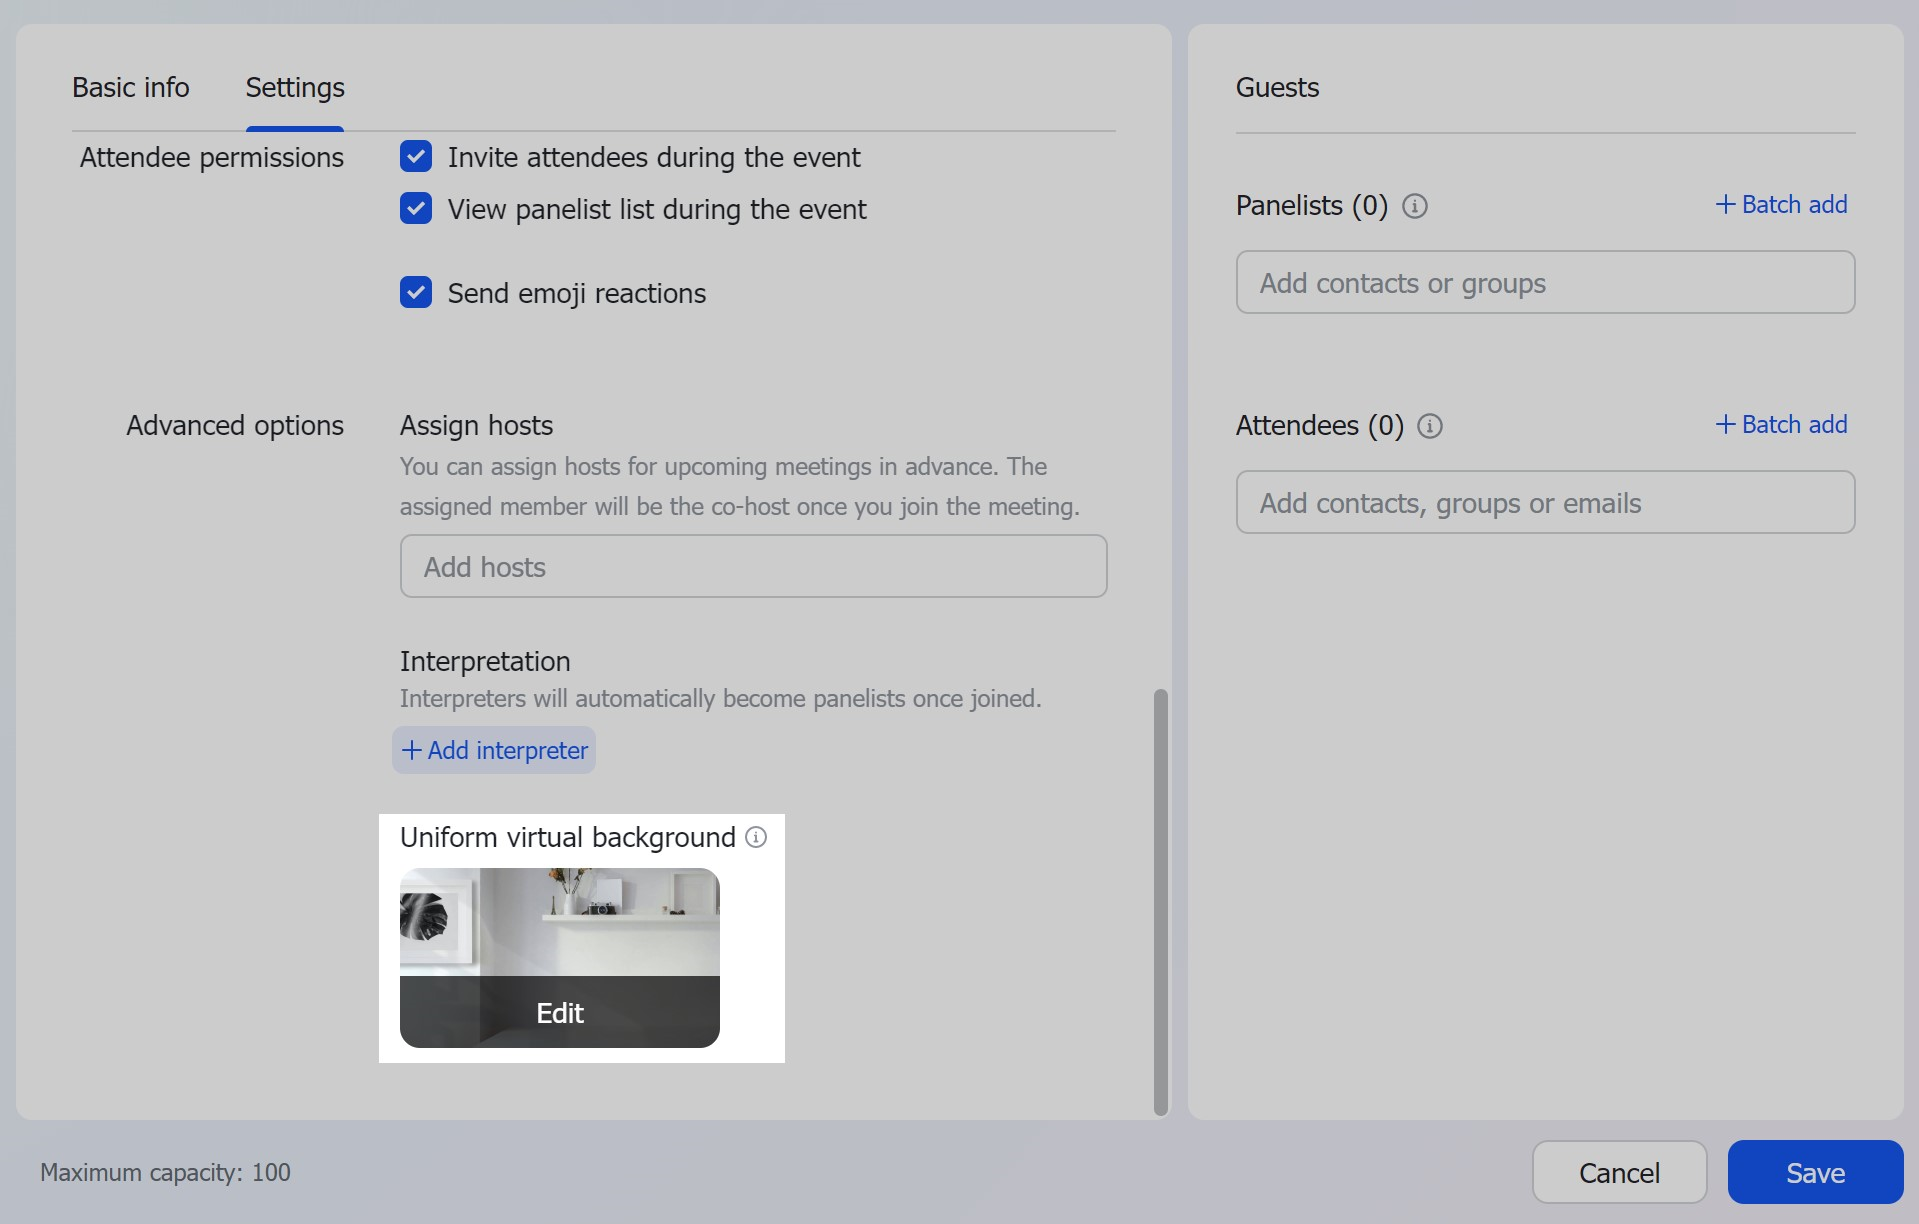
Task: Disable Send emoji reactions
Action: [415, 292]
